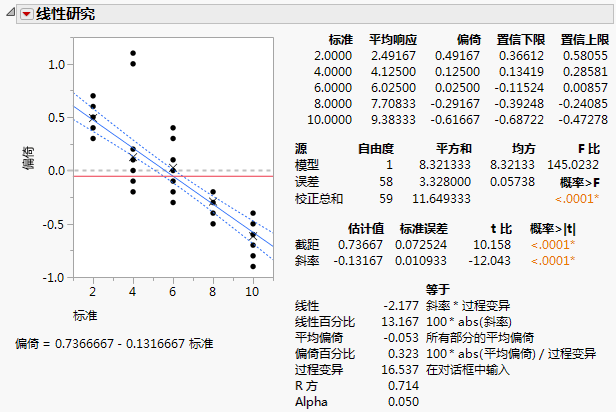616x412 pixels.
Task: Select the 均方 column header
Action: tap(524, 149)
